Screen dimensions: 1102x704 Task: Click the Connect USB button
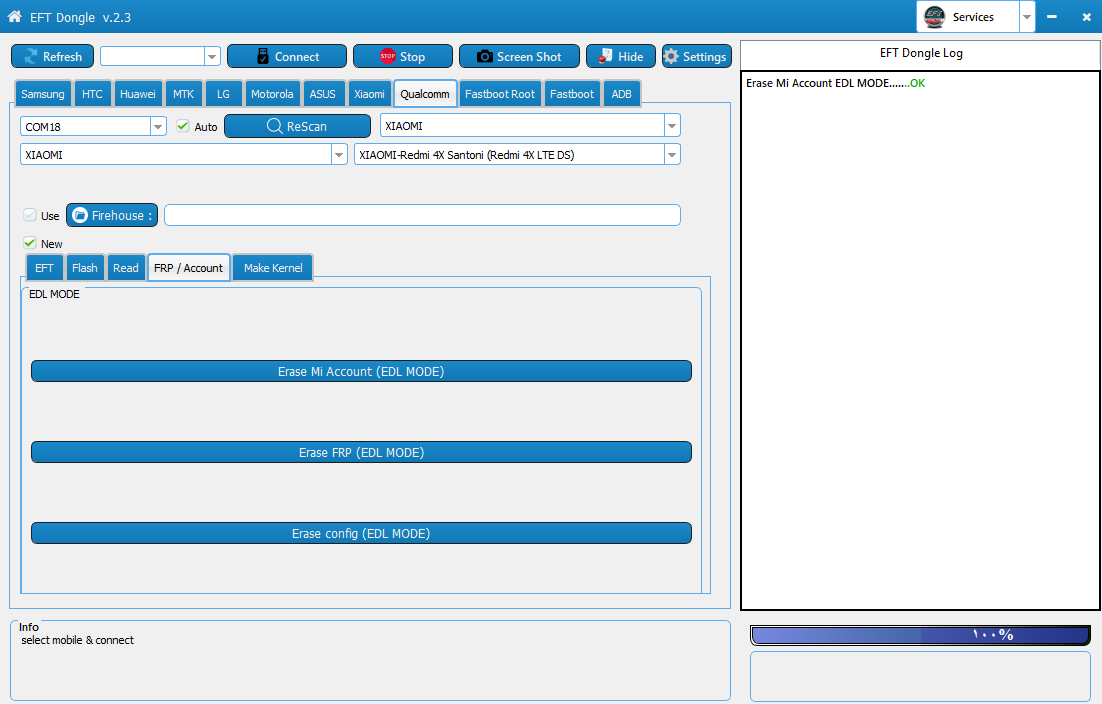(287, 56)
